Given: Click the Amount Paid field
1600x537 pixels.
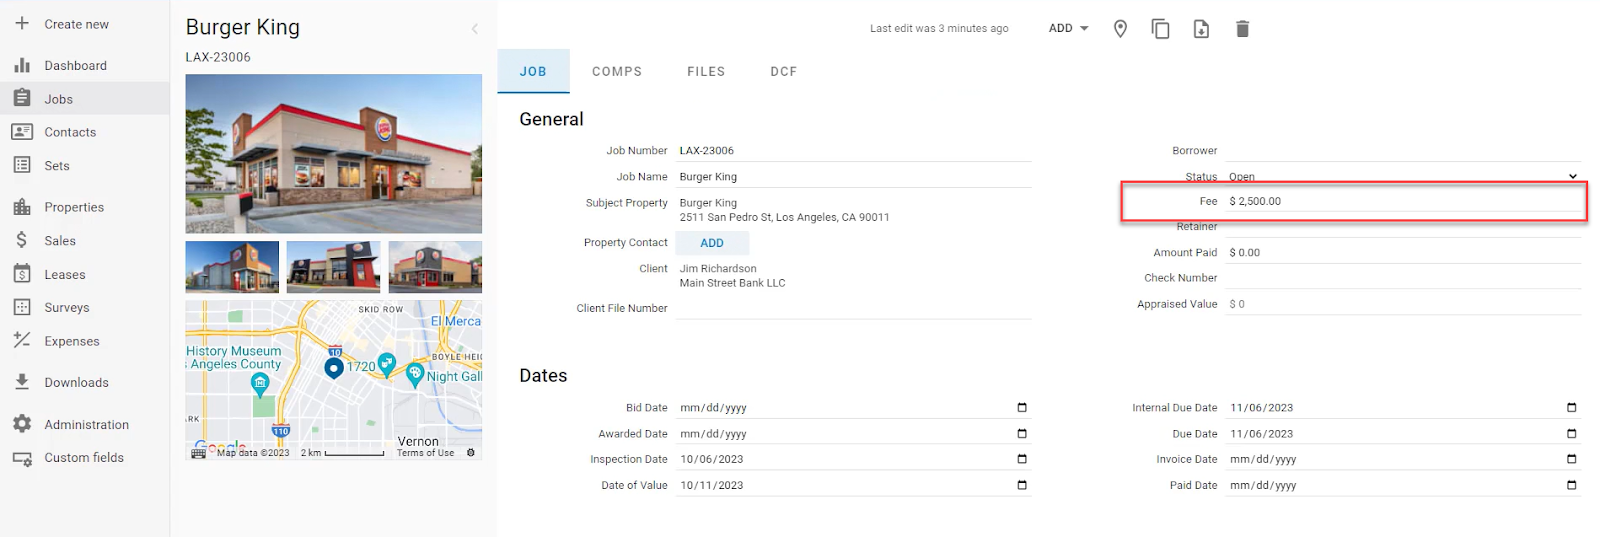Looking at the screenshot, I should (x=1403, y=253).
